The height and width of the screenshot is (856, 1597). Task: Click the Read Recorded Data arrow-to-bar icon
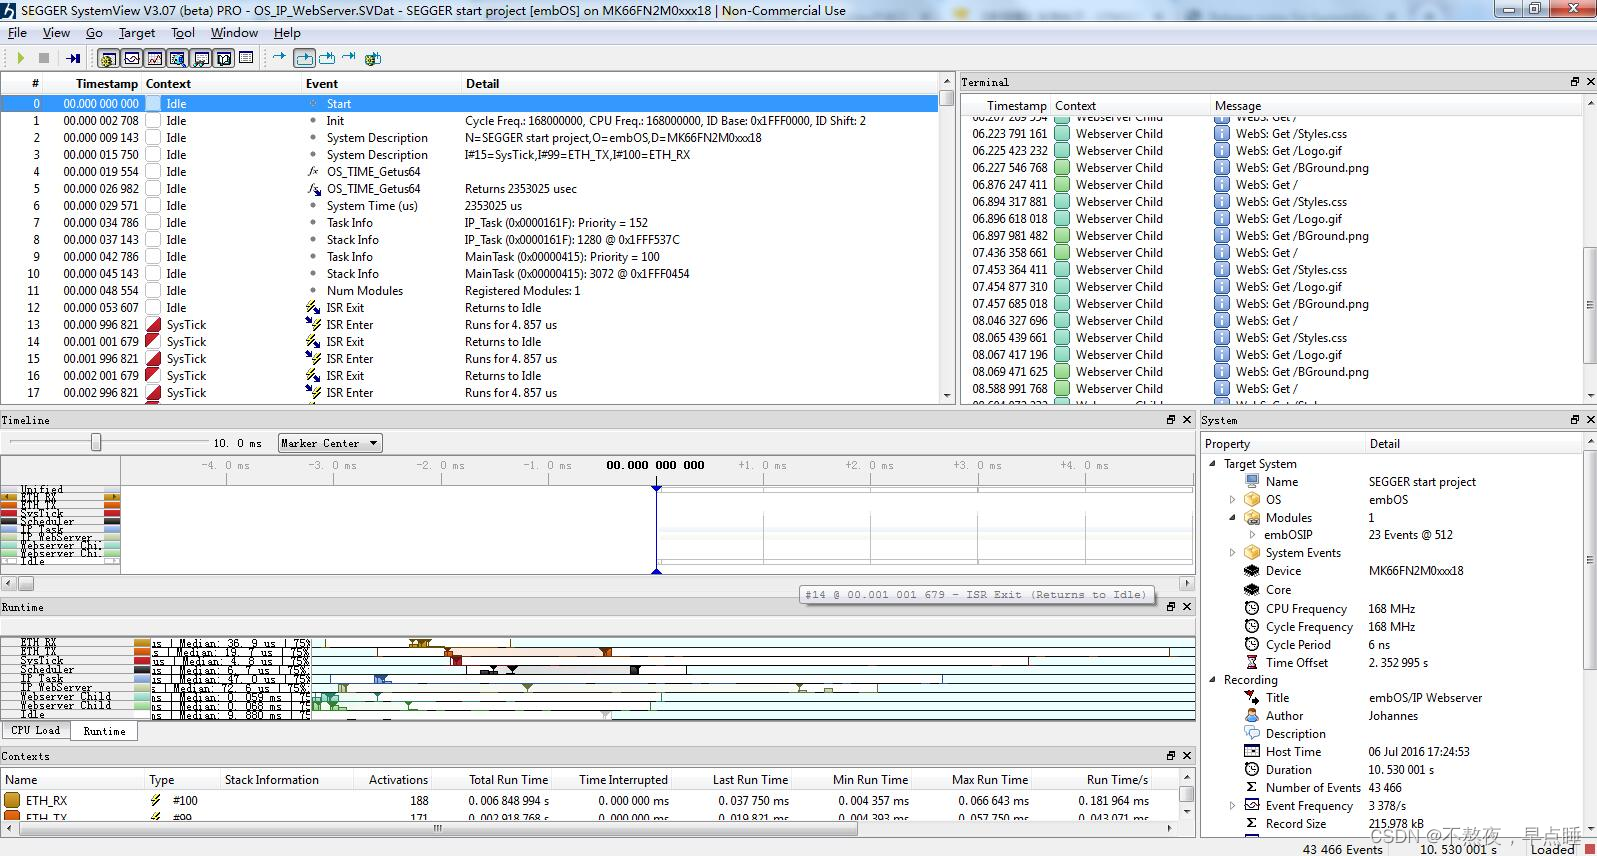73,58
